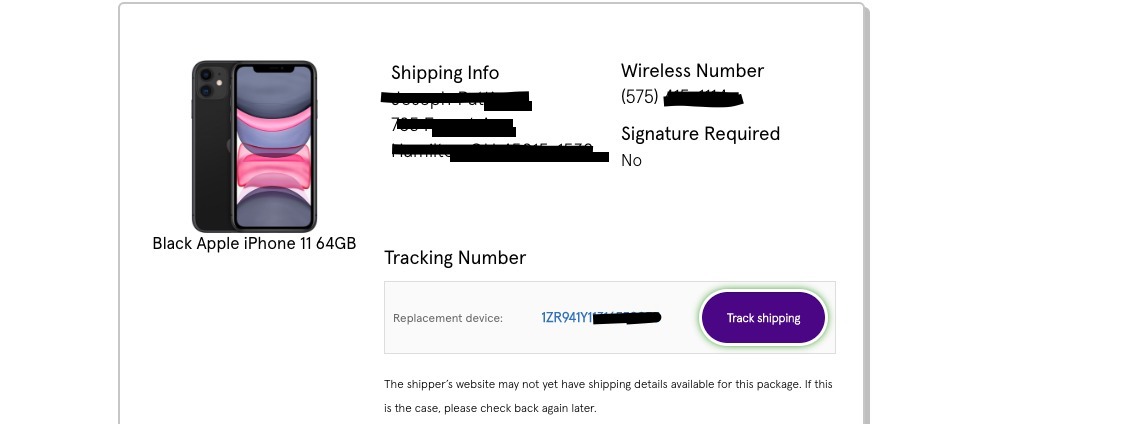
Task: Click the Signature Required heading
Action: (x=700, y=134)
